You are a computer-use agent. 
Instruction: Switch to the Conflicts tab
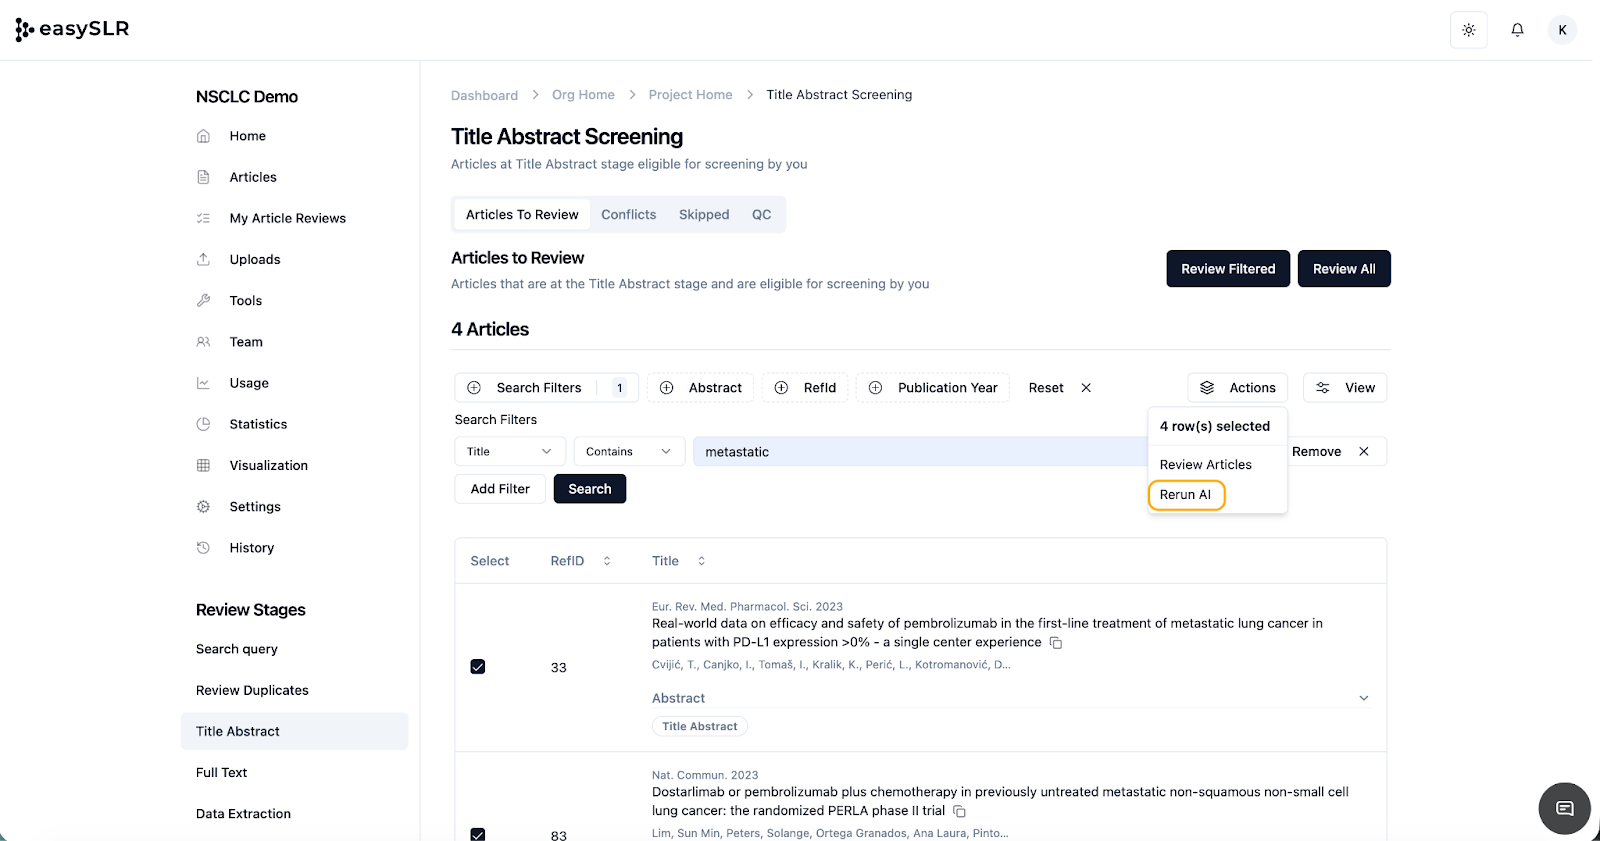(628, 215)
